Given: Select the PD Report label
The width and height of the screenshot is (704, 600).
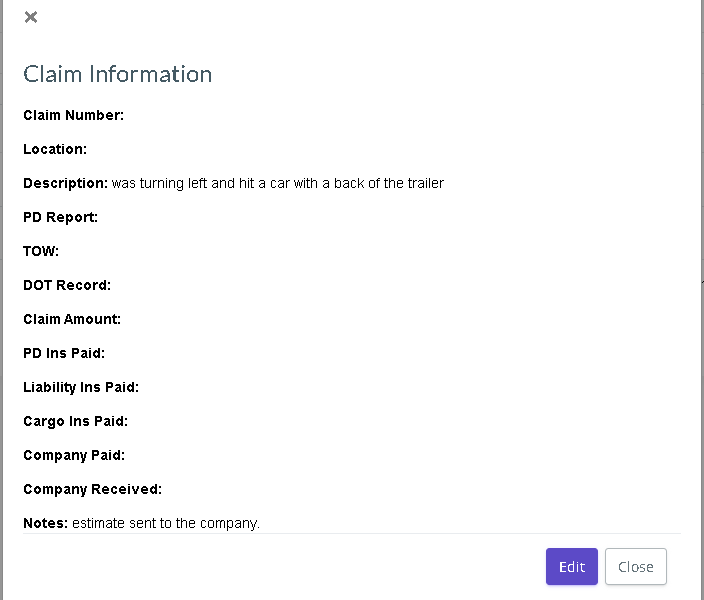Looking at the screenshot, I should pos(60,217).
